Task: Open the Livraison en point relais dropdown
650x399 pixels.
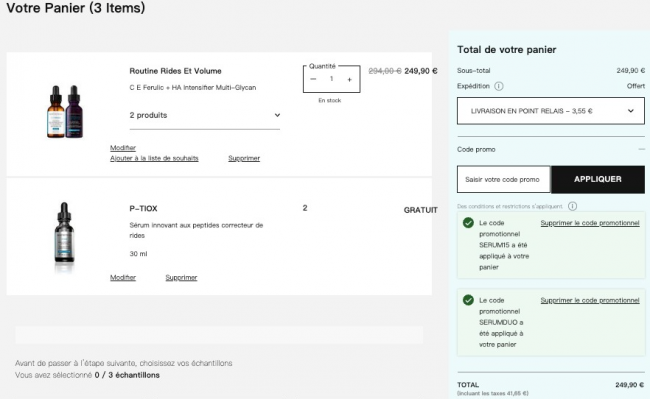Action: [551, 111]
